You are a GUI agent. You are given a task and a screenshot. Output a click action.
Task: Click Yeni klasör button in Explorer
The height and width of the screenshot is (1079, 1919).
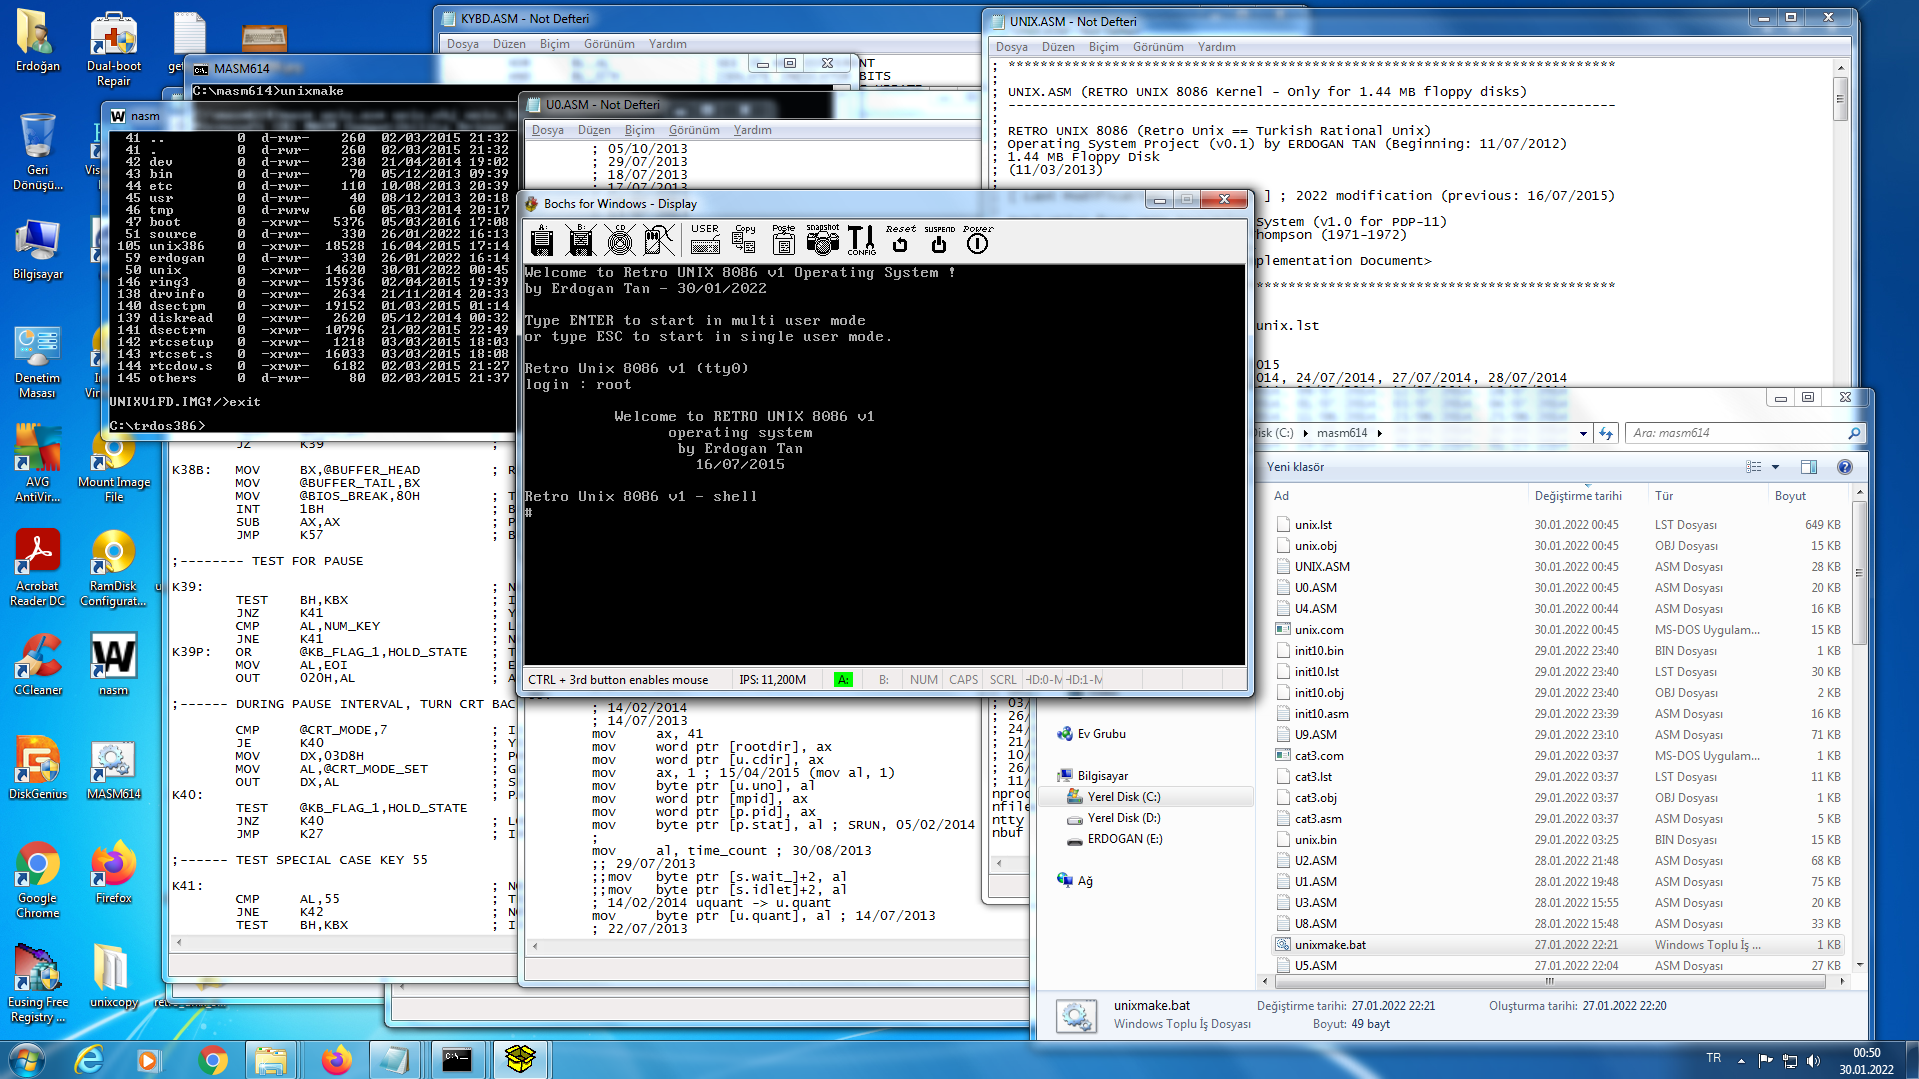coord(1295,467)
